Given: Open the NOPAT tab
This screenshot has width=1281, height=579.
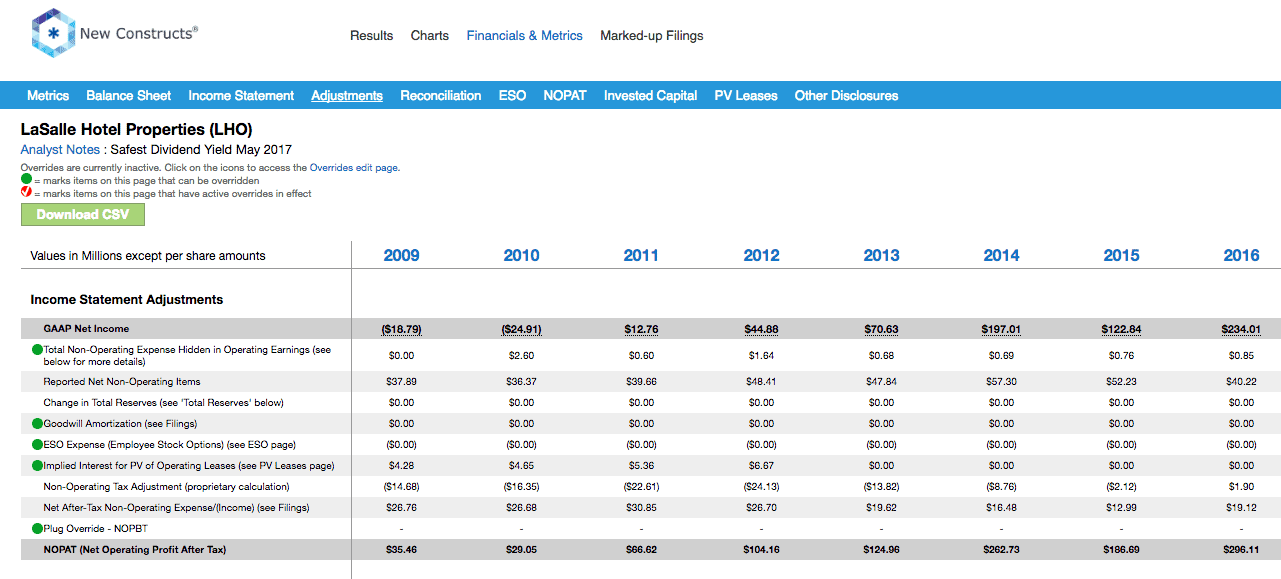Looking at the screenshot, I should point(565,95).
